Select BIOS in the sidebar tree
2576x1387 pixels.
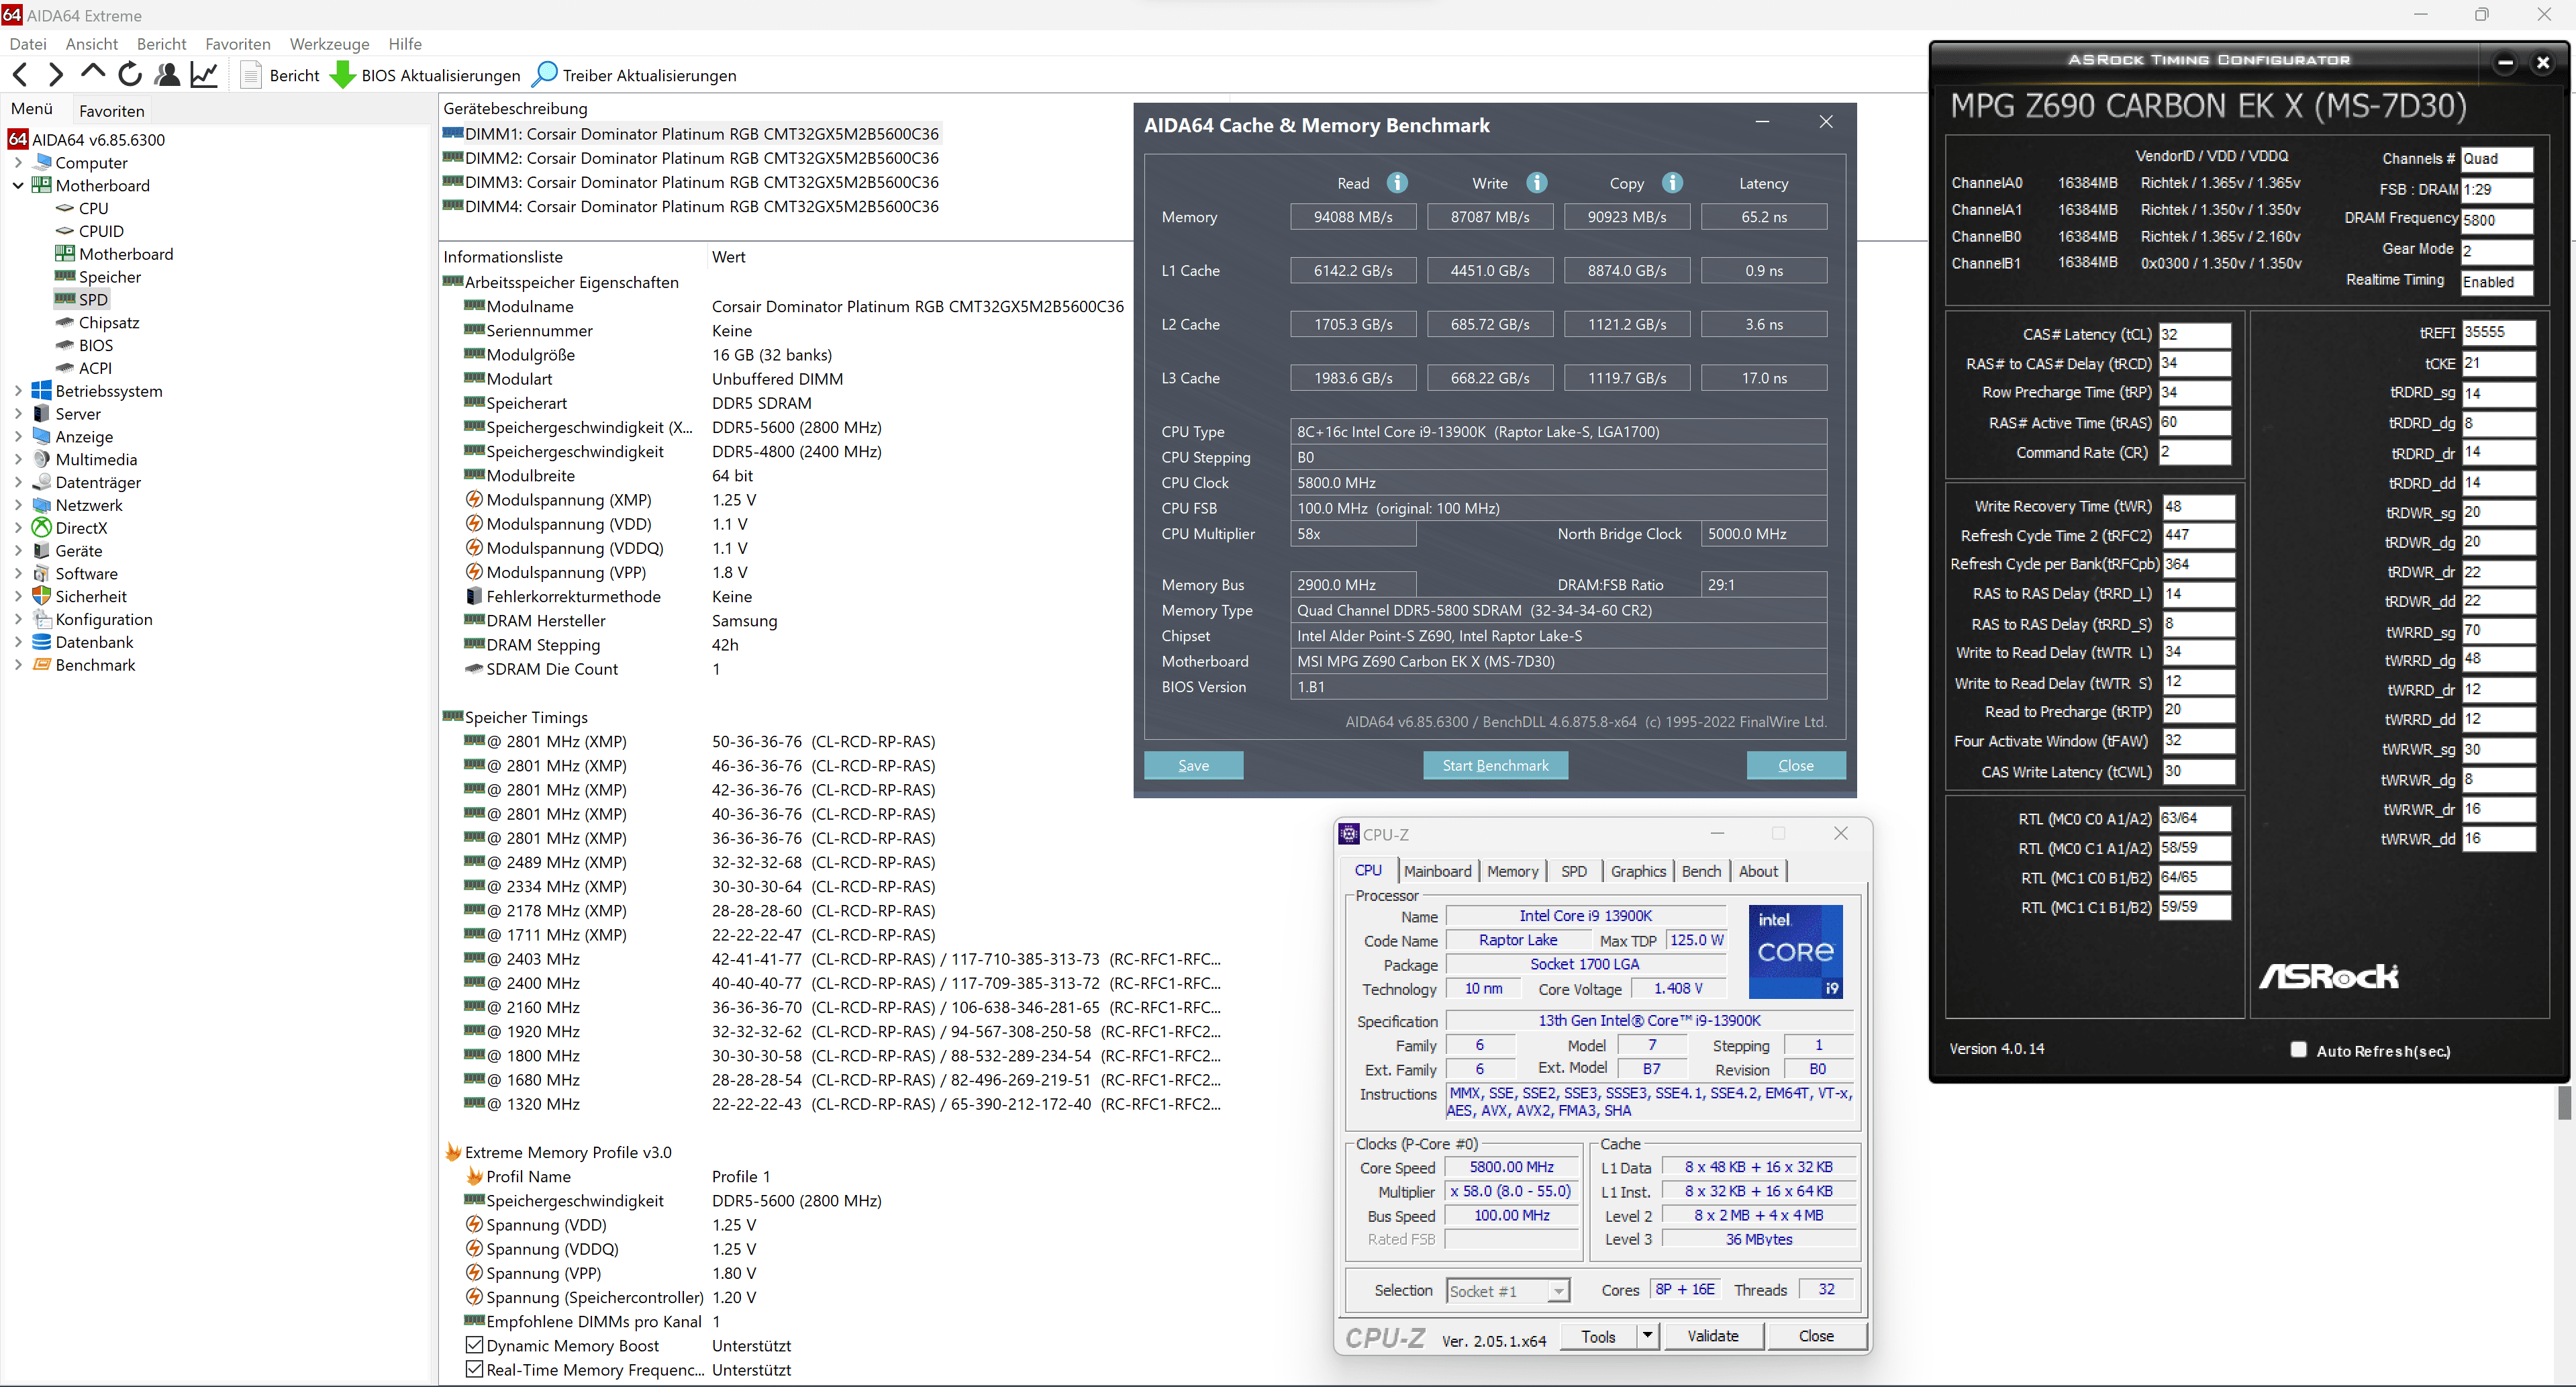click(x=96, y=345)
